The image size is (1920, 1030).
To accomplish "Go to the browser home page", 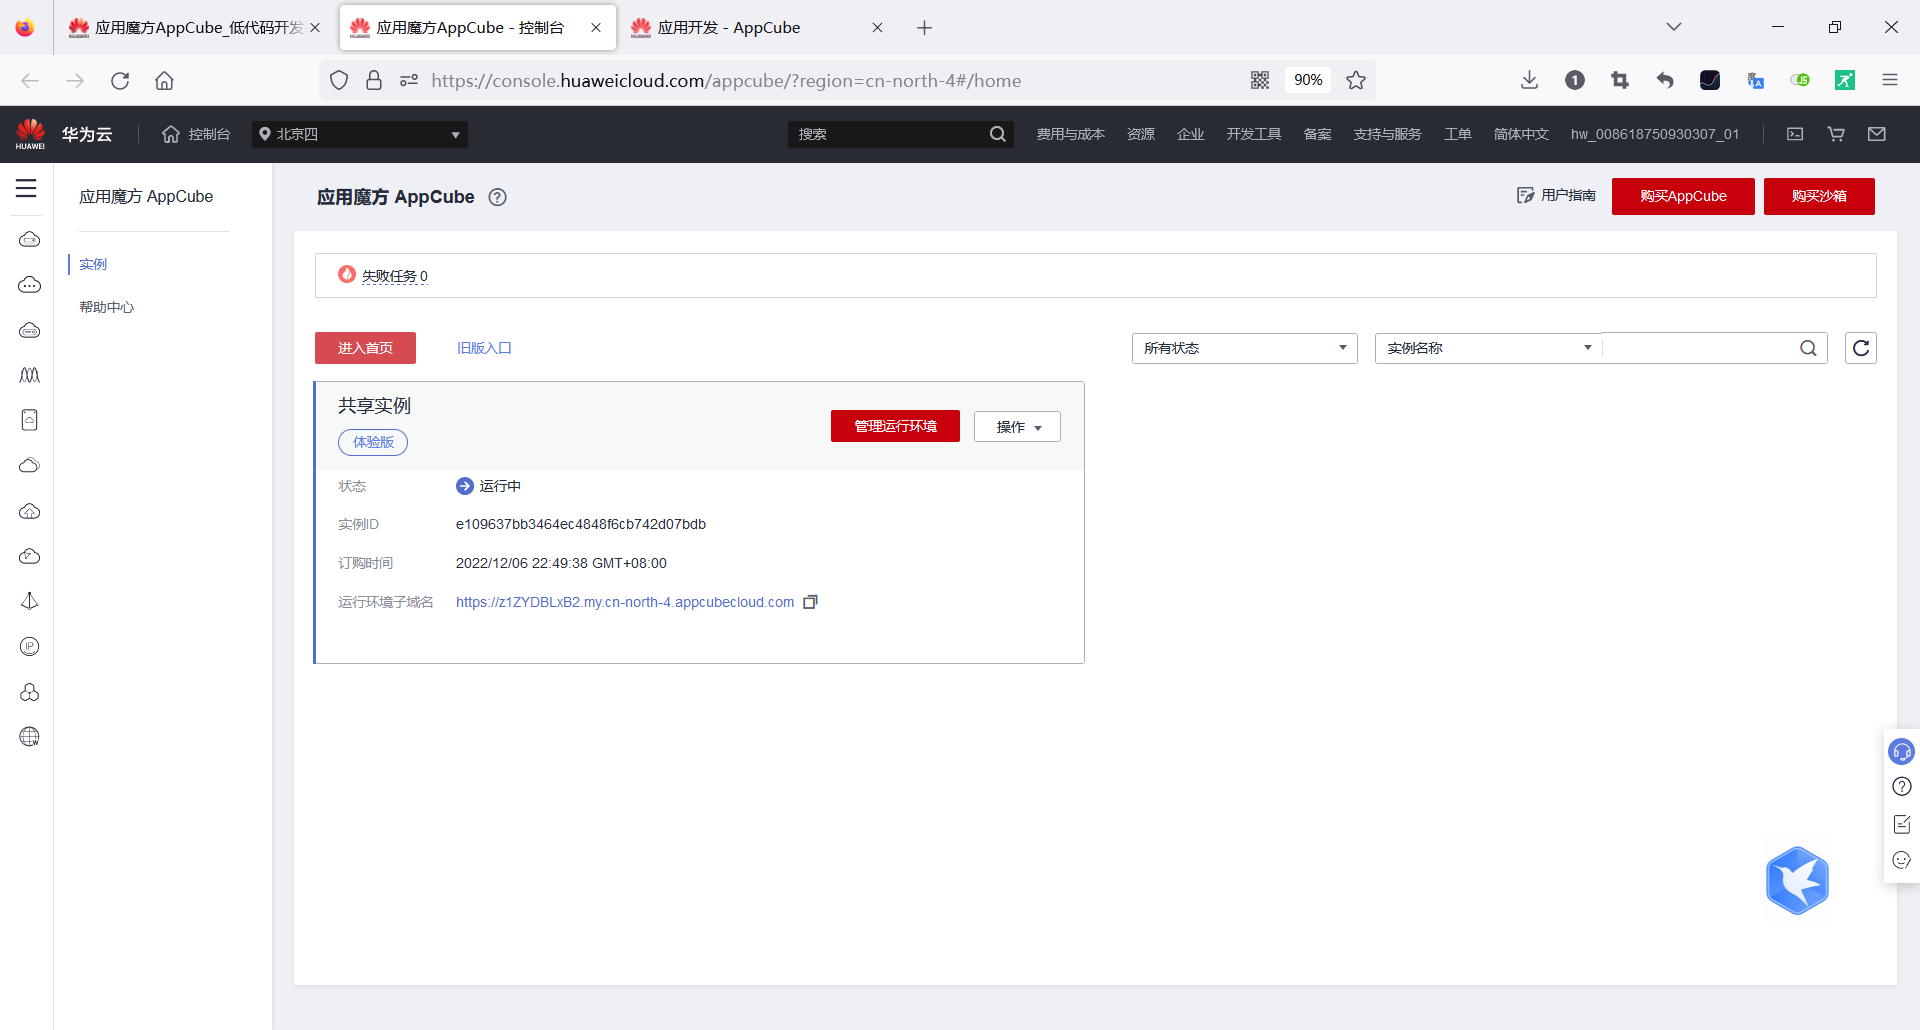I will pos(164,80).
